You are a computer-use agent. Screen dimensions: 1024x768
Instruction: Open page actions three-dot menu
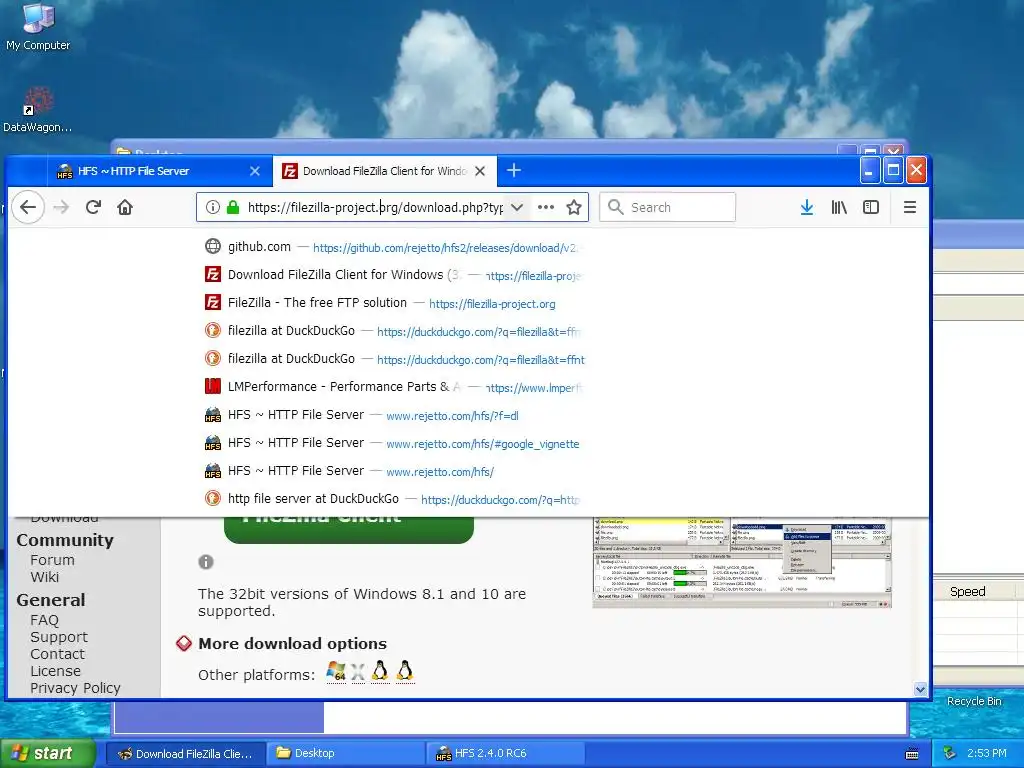click(545, 207)
